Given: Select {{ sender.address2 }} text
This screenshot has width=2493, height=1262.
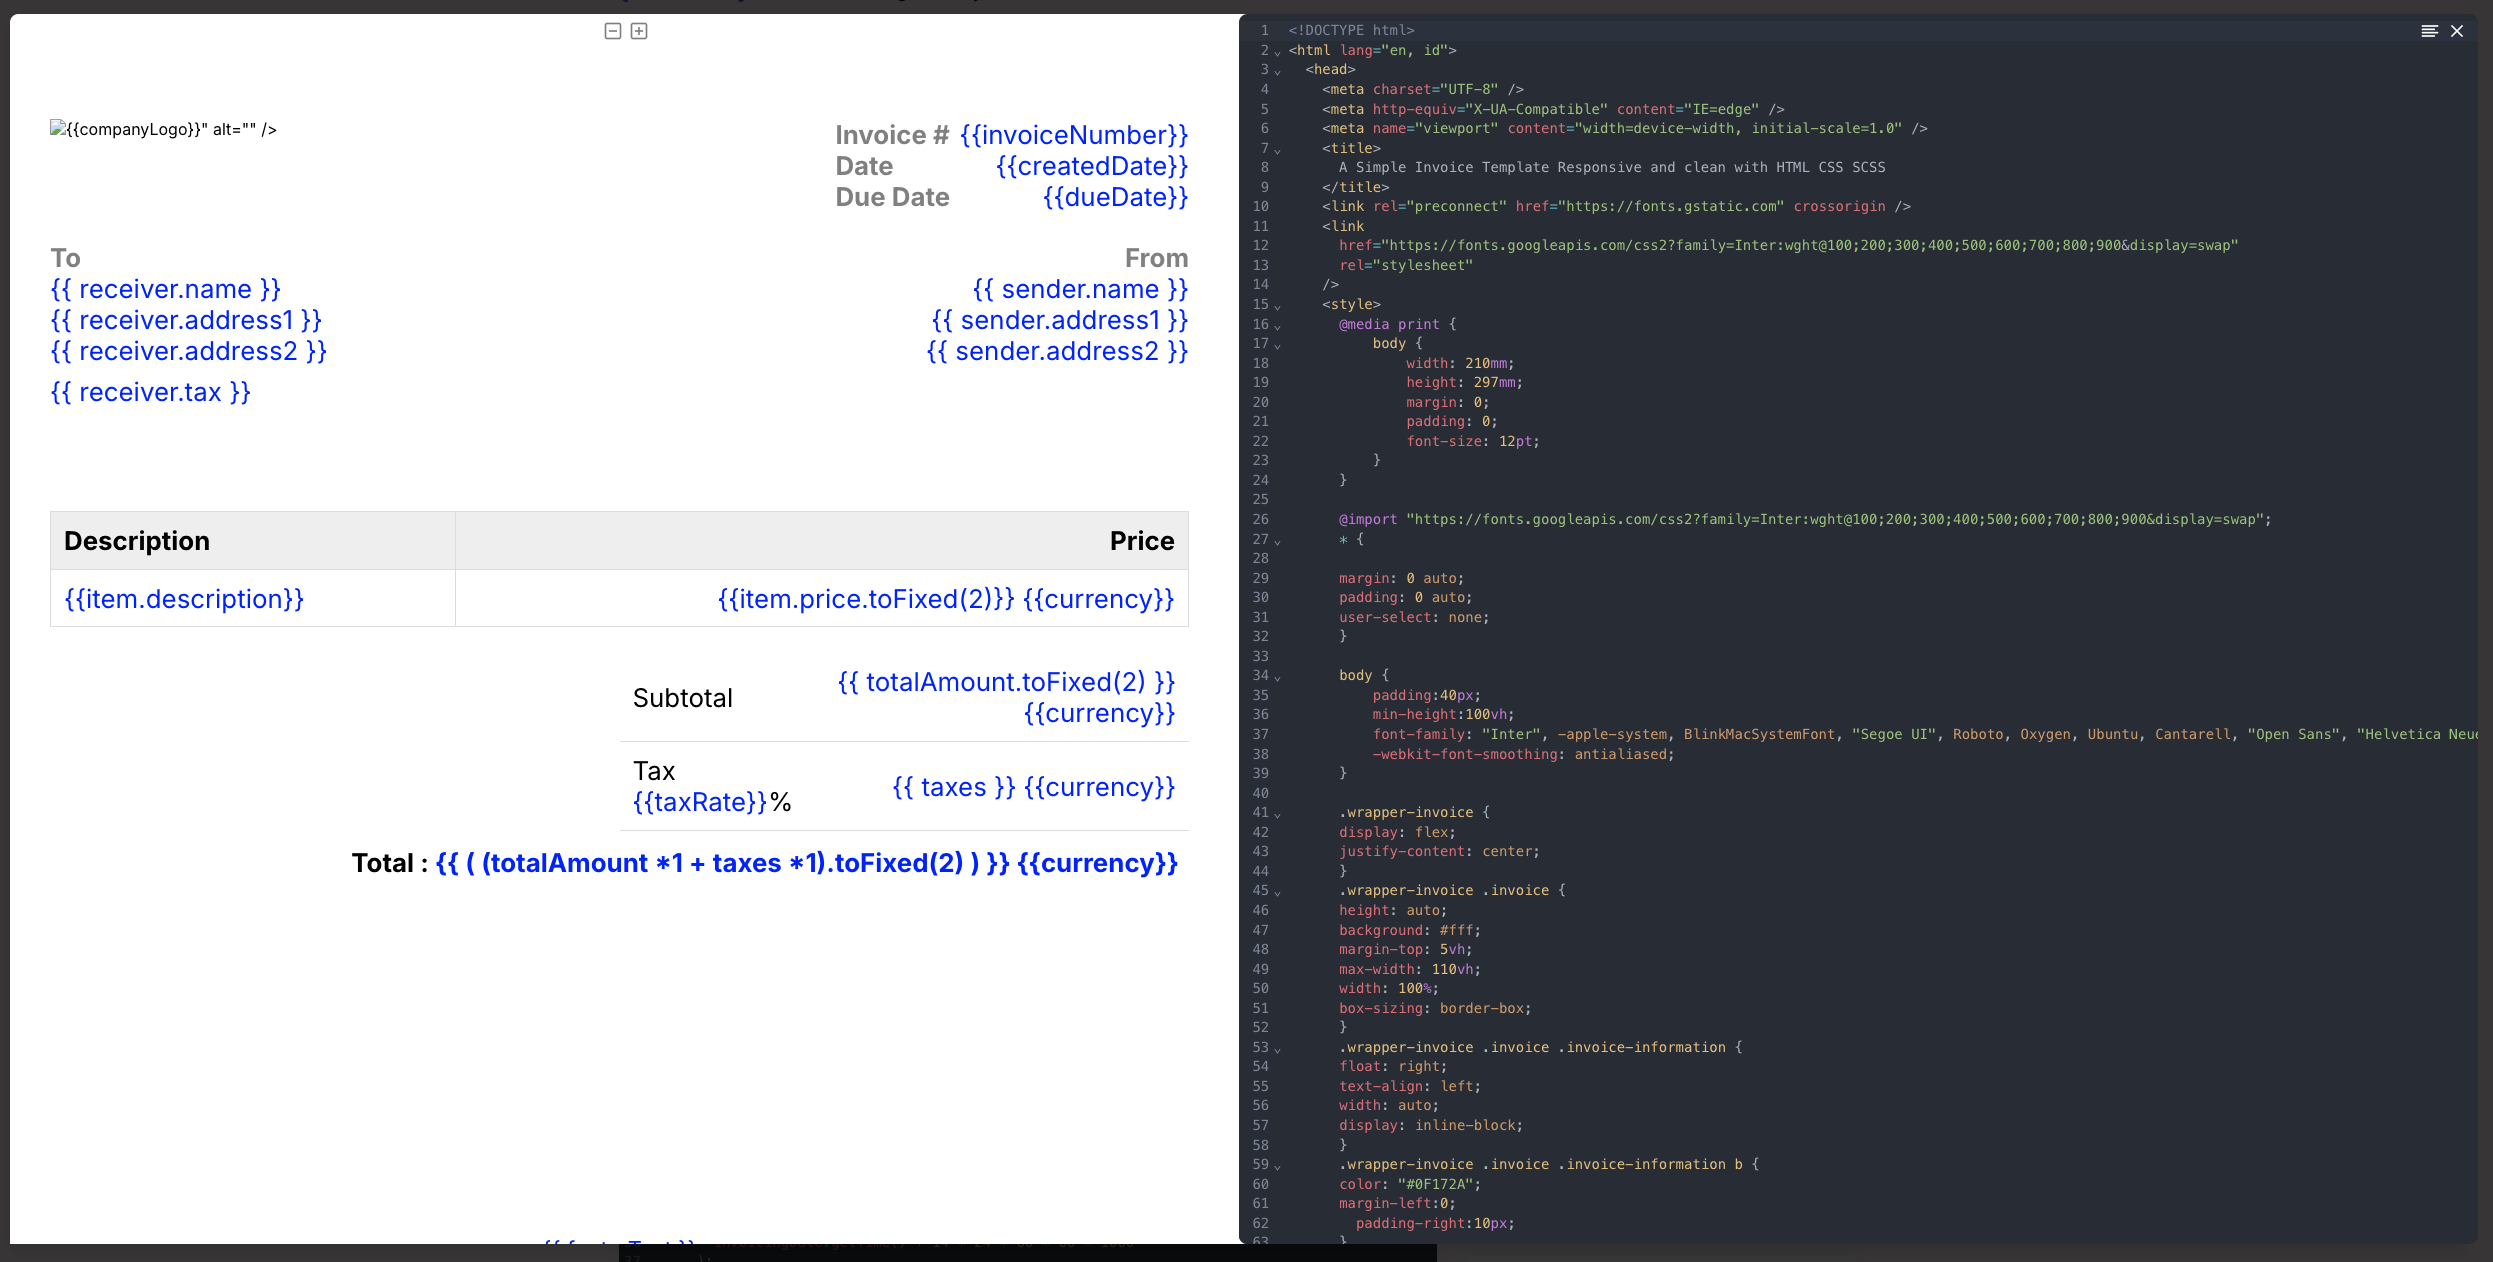Looking at the screenshot, I should point(1057,351).
